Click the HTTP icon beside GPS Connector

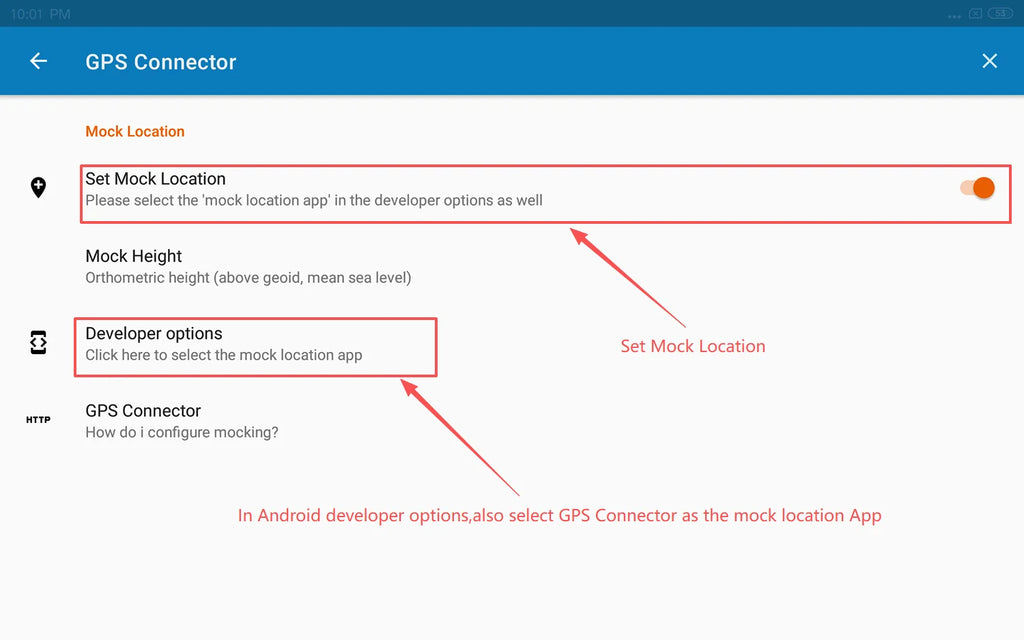(39, 420)
